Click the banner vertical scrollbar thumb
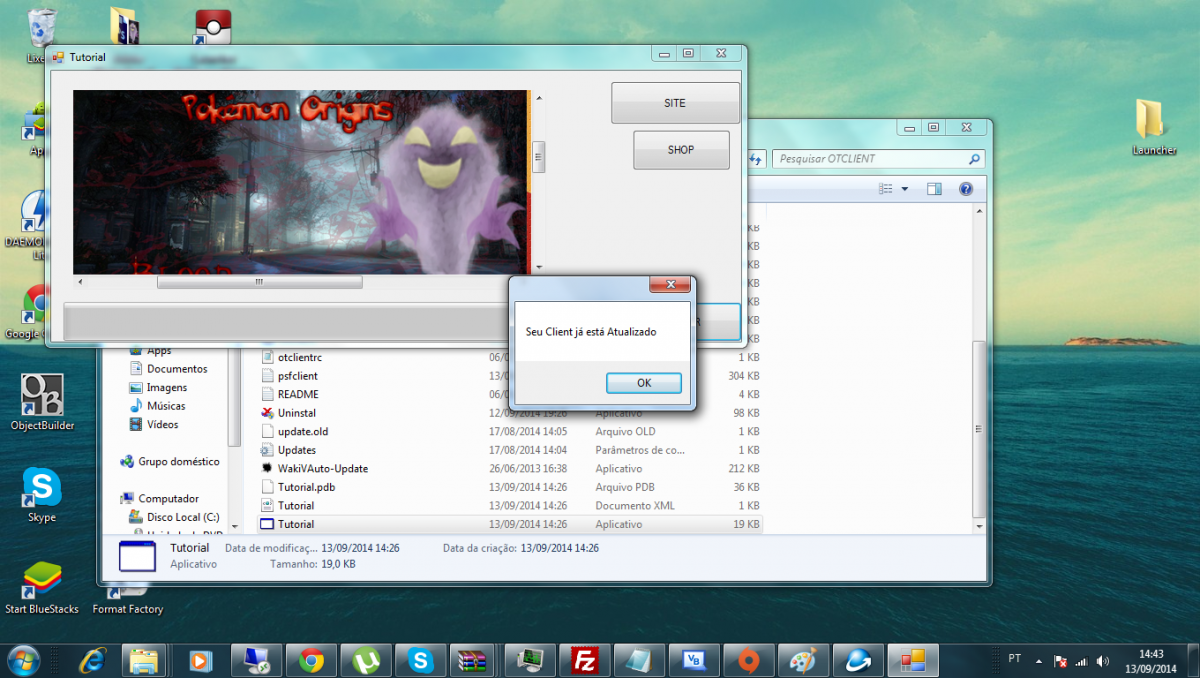Viewport: 1200px width, 678px height. pyautogui.click(x=538, y=156)
